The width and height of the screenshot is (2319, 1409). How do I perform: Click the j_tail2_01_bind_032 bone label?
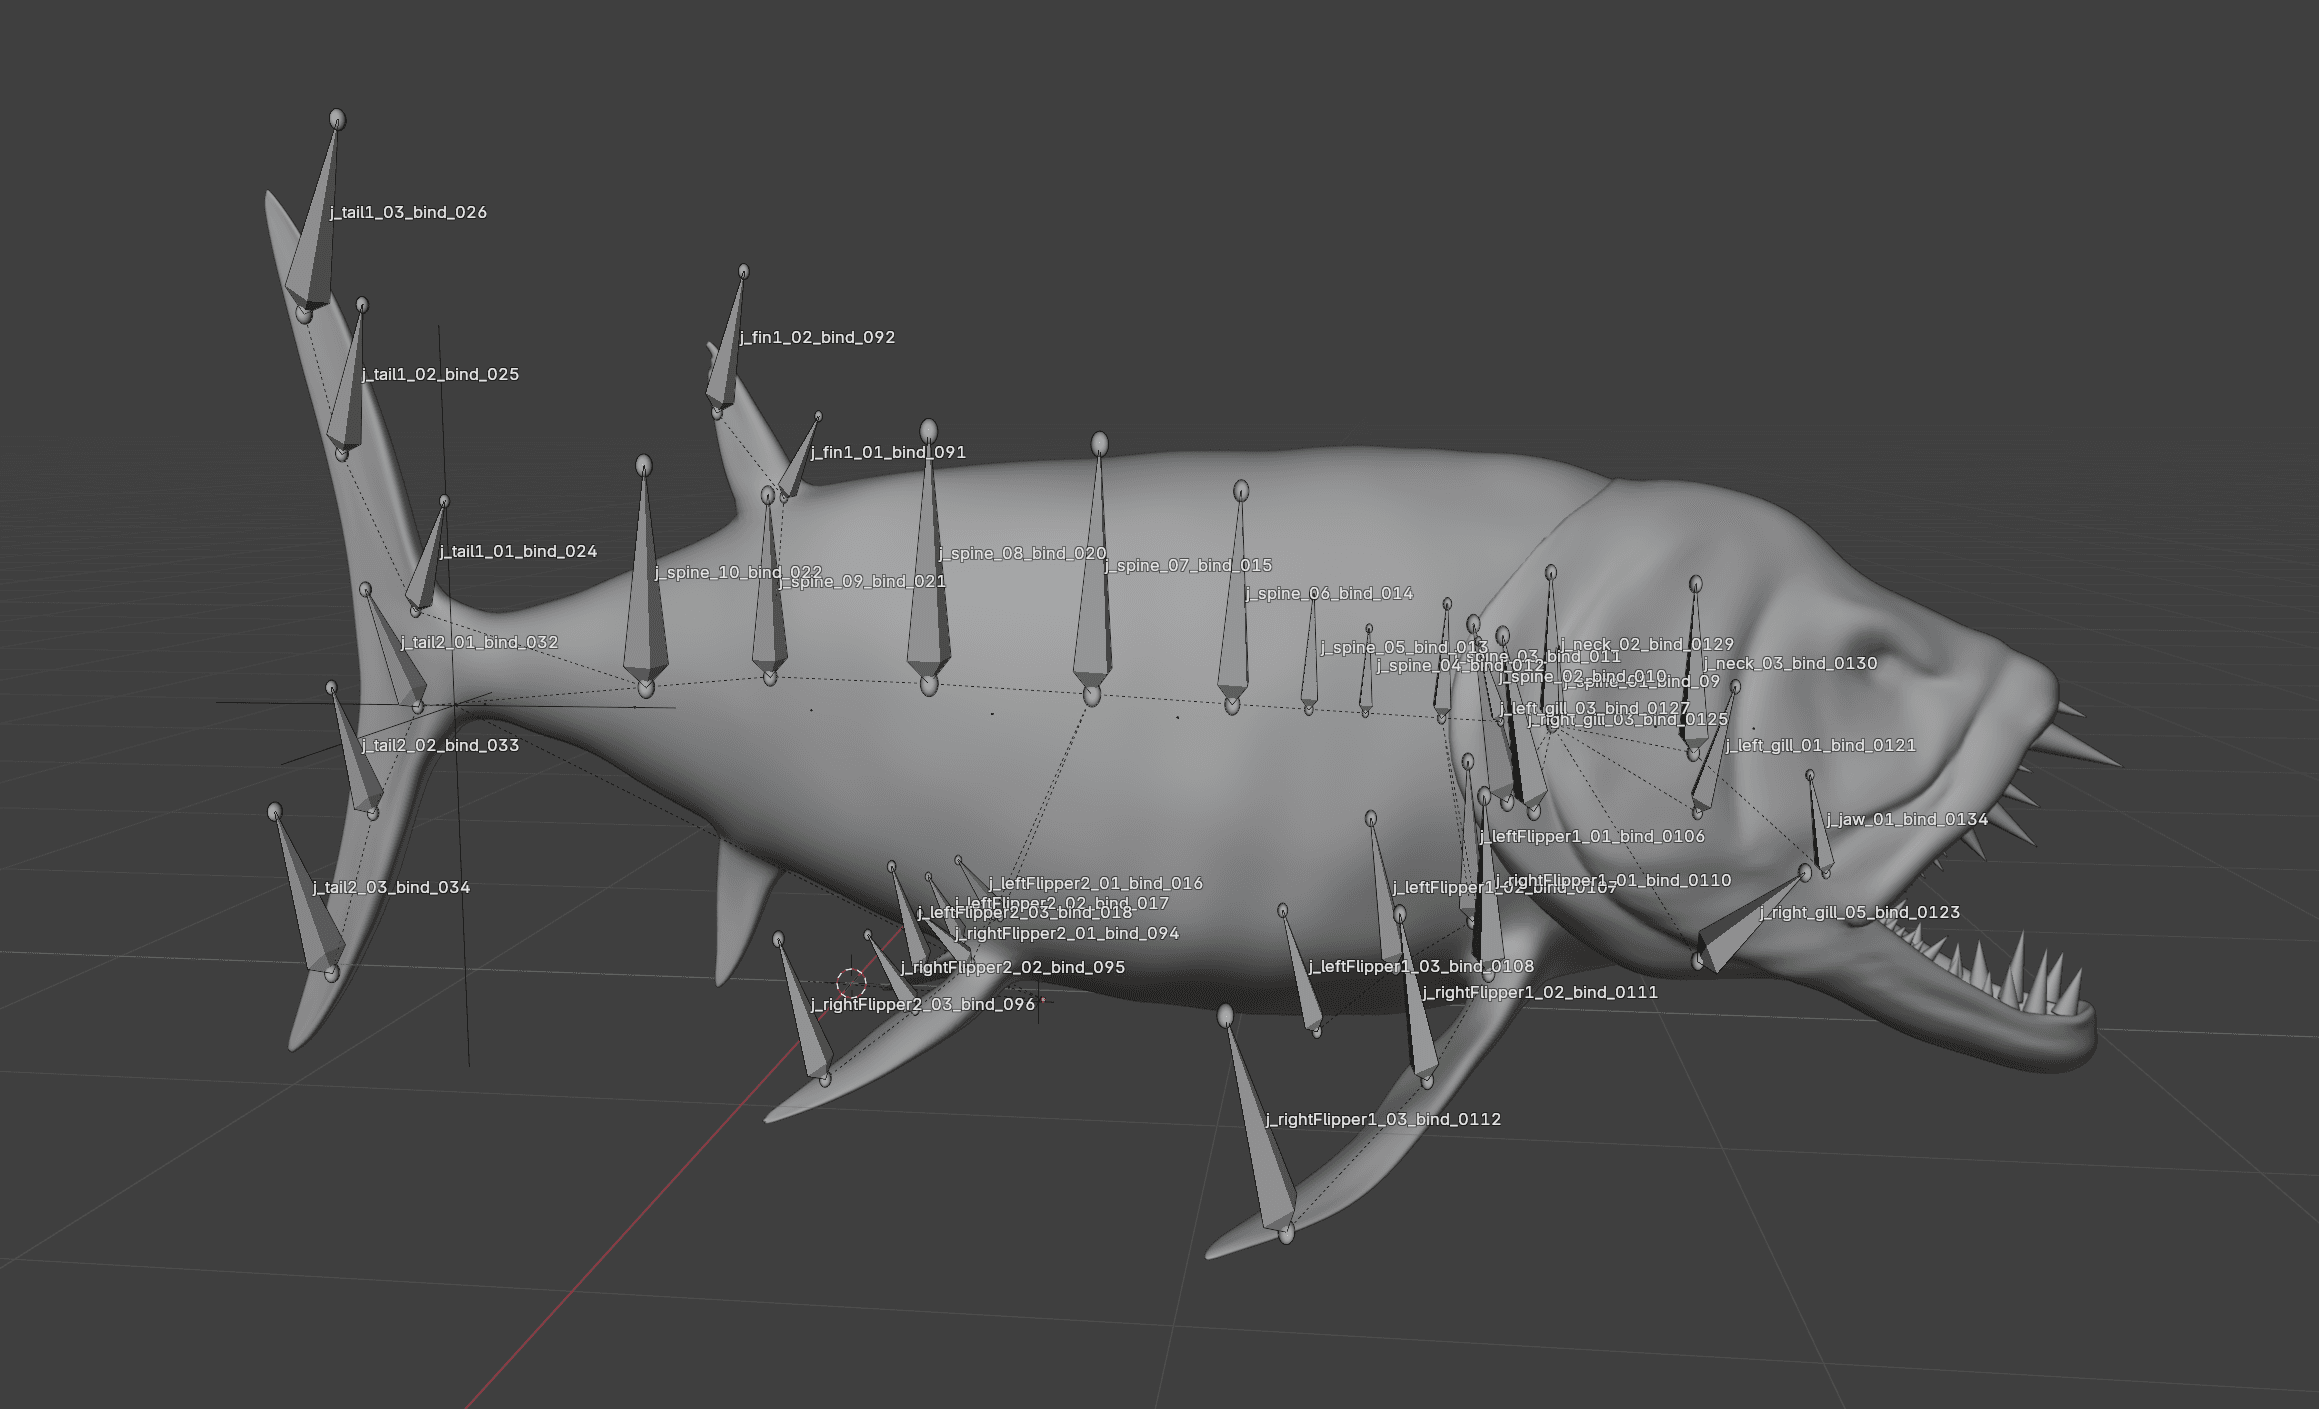pos(479,643)
